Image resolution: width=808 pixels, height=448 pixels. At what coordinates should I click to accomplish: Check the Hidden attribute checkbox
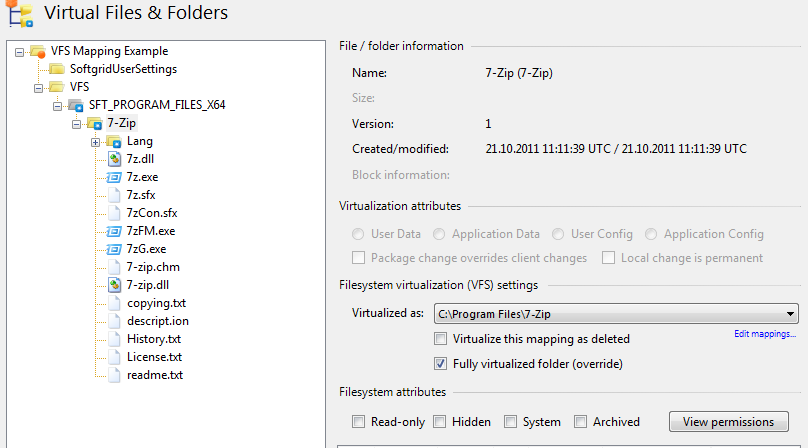[x=440, y=422]
